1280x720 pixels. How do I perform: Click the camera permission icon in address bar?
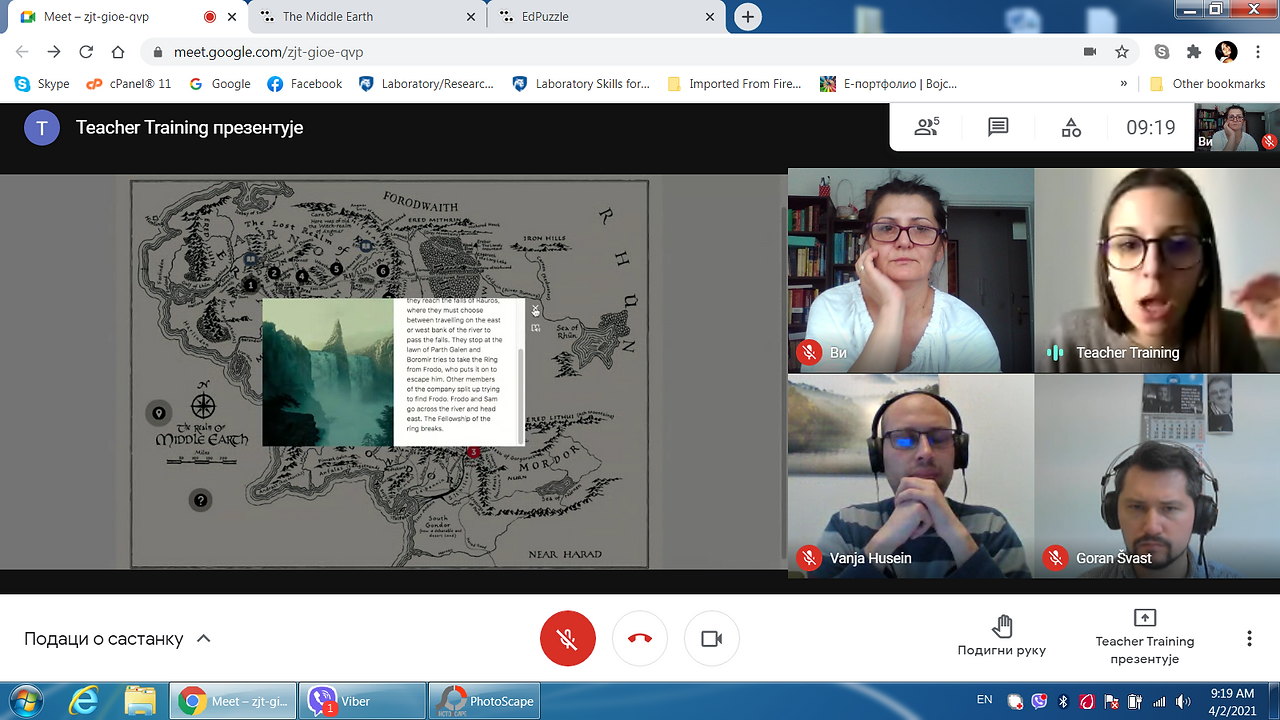1090,52
